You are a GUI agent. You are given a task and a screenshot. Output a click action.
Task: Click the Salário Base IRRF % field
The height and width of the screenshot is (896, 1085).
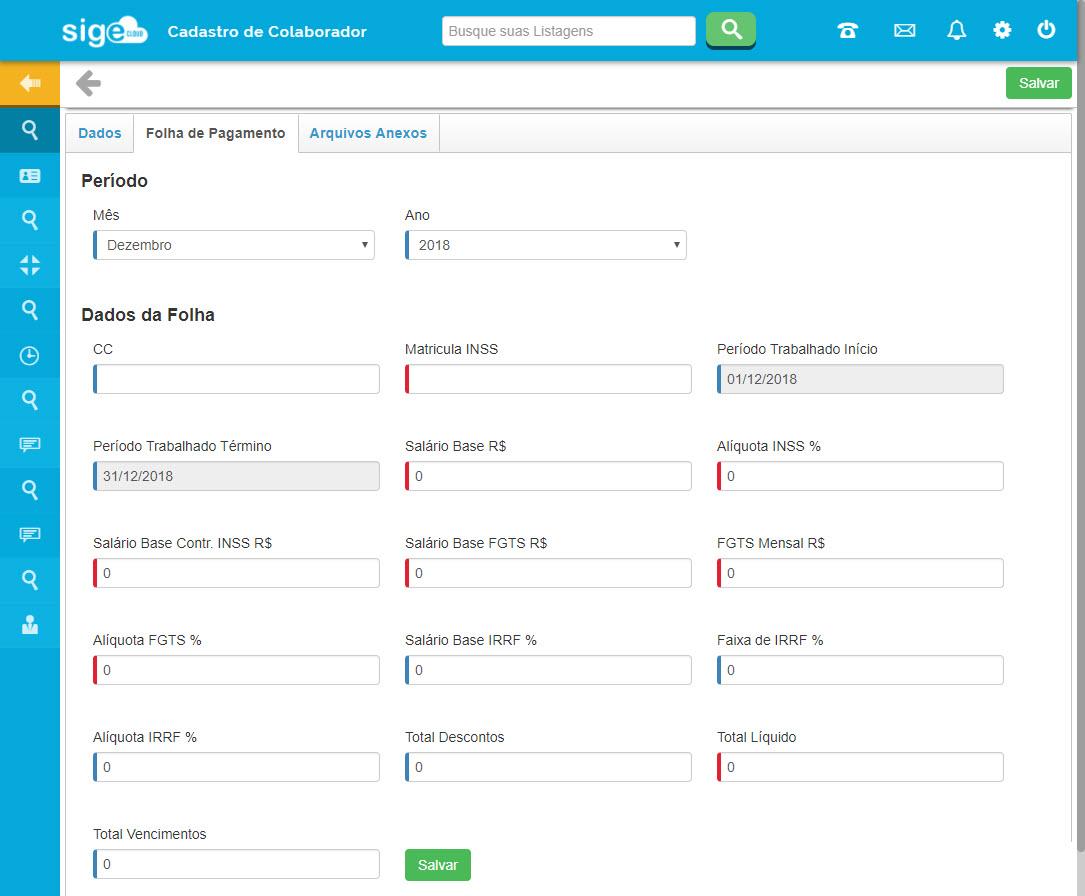548,670
